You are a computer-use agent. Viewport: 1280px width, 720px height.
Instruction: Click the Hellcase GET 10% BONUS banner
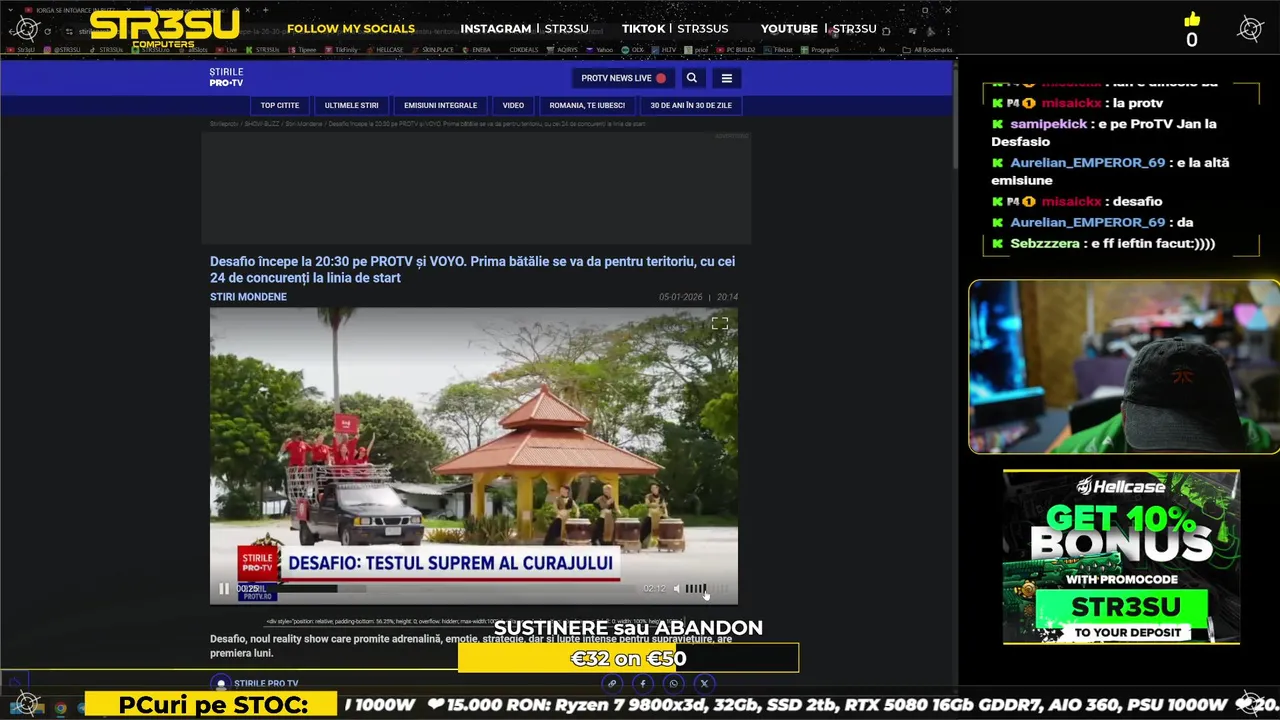tap(1121, 557)
